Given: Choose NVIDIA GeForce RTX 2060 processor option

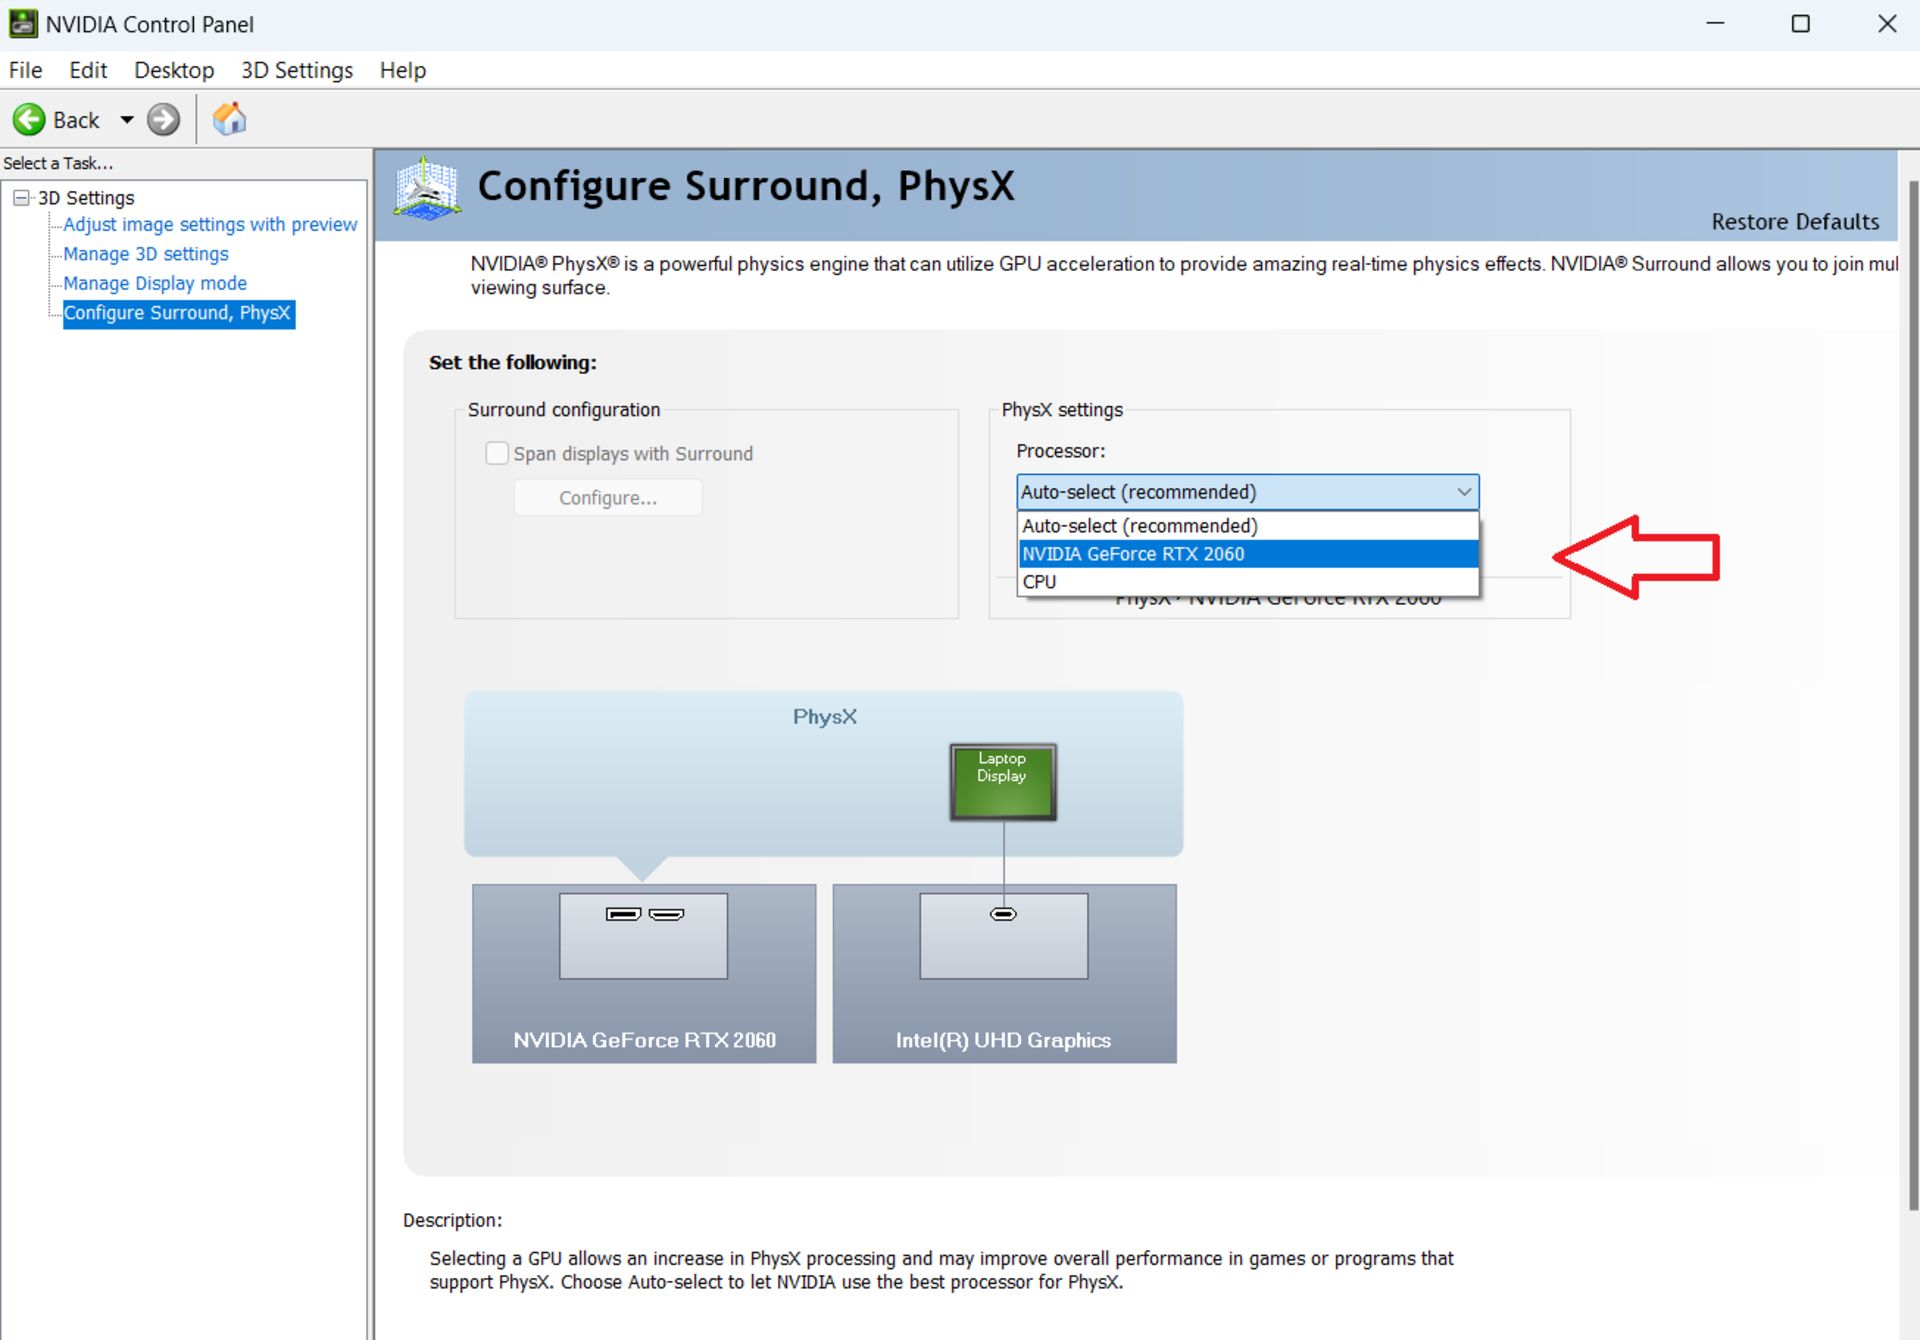Looking at the screenshot, I should point(1248,554).
